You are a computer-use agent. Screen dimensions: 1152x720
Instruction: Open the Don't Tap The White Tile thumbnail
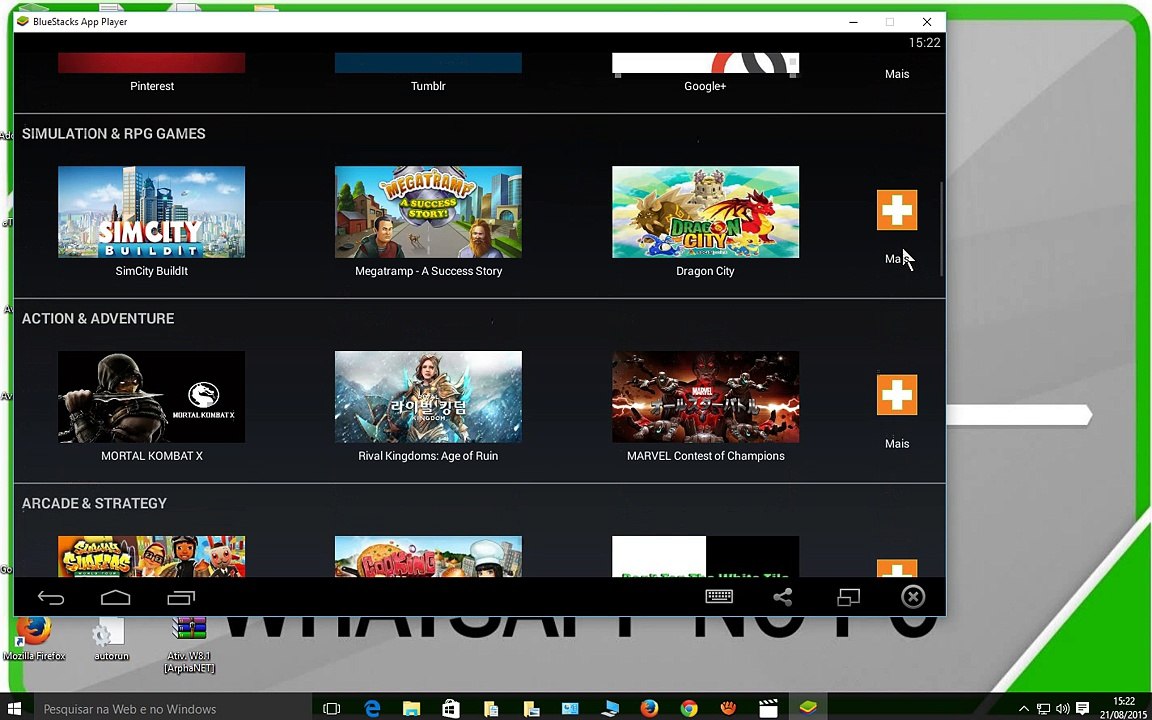coord(705,556)
